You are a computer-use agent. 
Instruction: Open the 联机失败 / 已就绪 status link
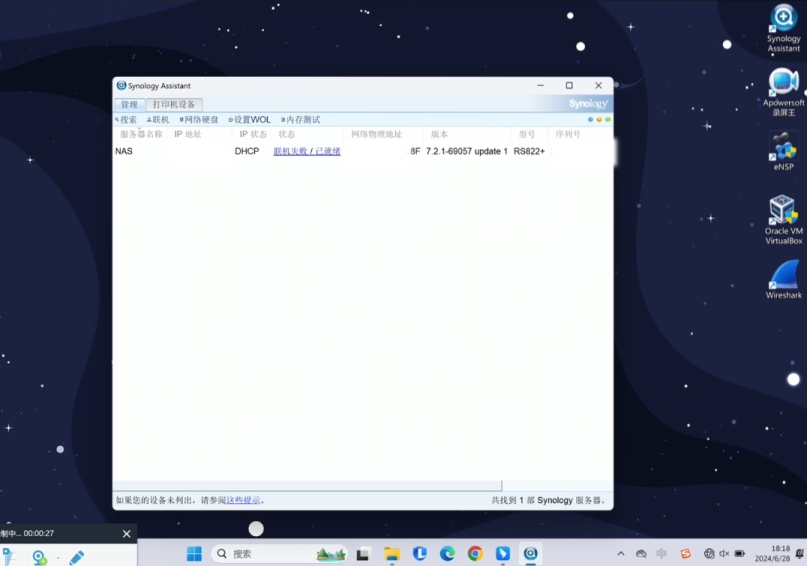coord(307,151)
